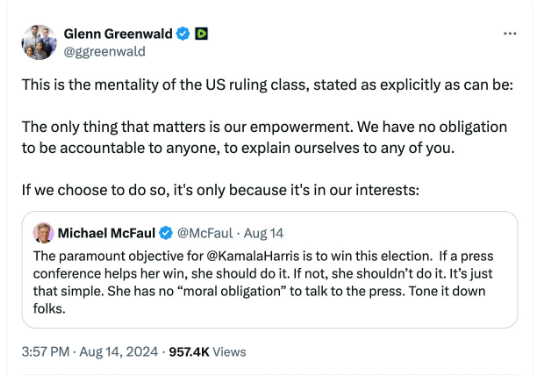Viewport: 551px width, 383px height.
Task: Click Michael McFaul's avatar in quoted tweet
Action: 43,233
